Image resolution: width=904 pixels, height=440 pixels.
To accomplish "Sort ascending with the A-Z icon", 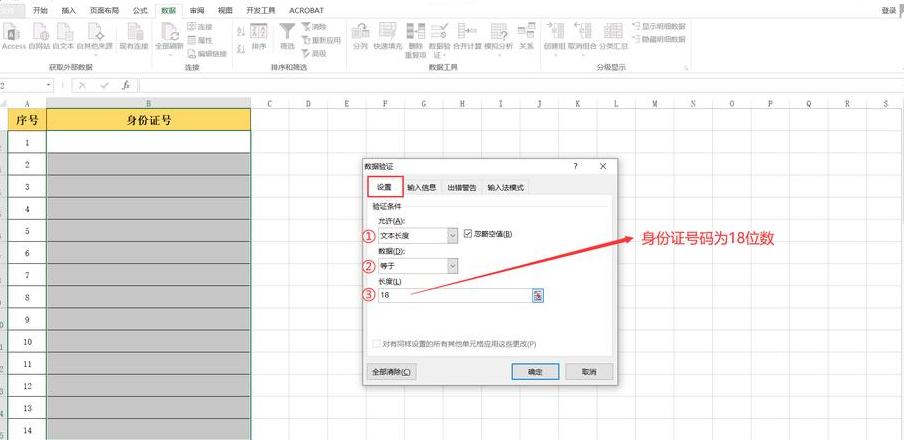I will (241, 31).
